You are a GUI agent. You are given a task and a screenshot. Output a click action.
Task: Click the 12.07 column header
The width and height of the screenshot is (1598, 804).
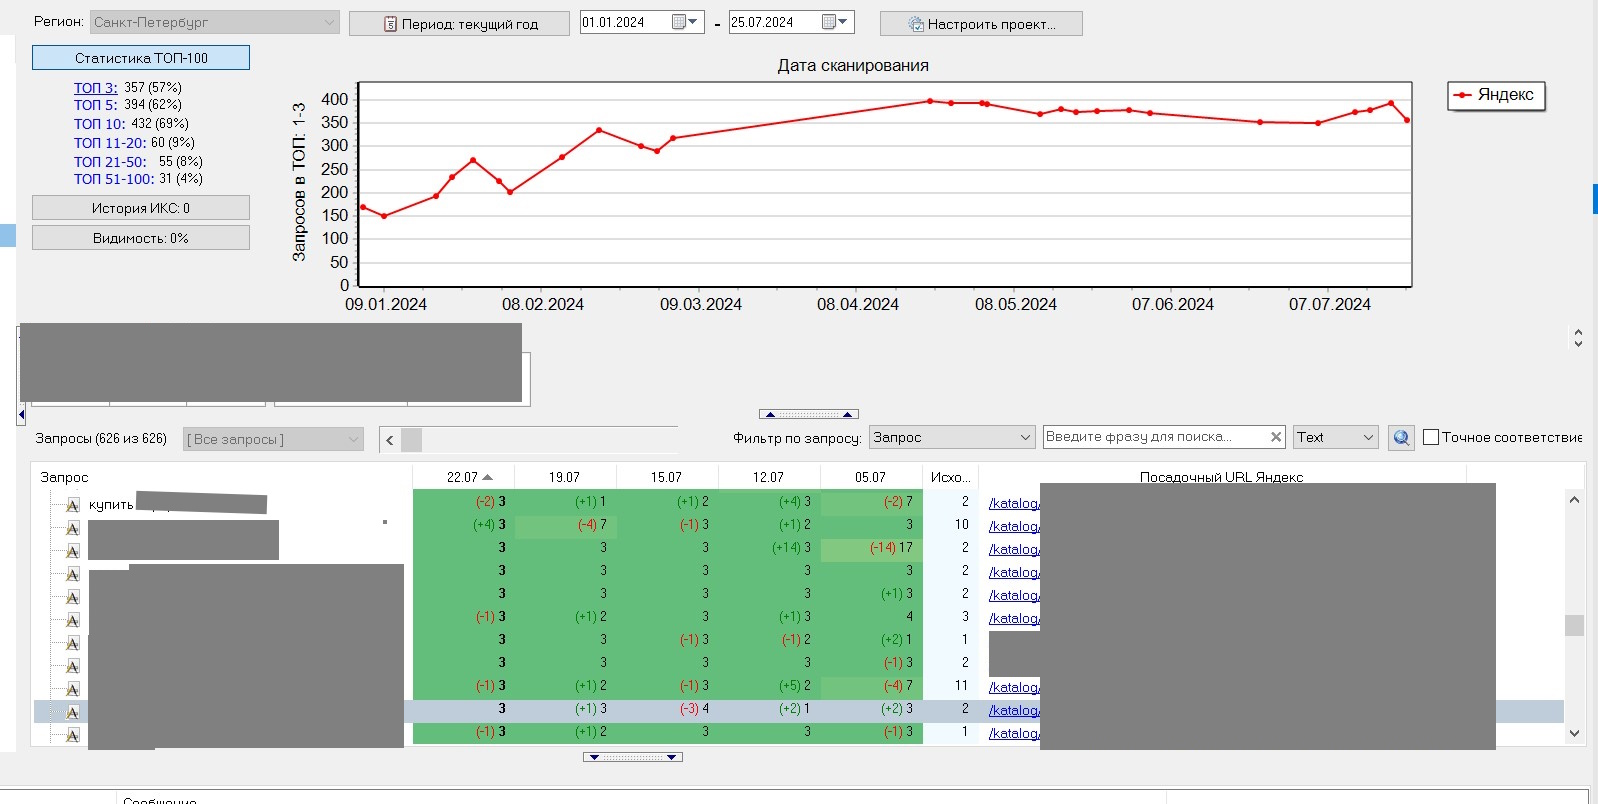tap(769, 477)
